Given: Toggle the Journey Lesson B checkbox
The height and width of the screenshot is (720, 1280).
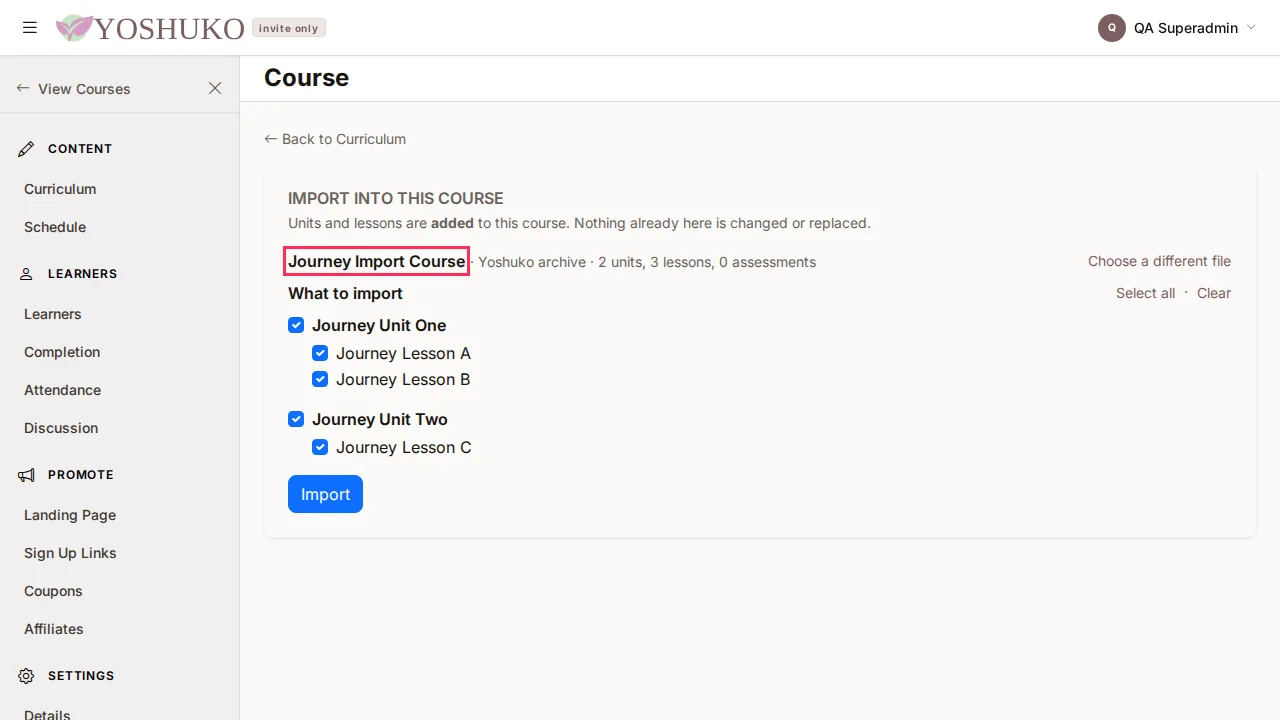Looking at the screenshot, I should pyautogui.click(x=320, y=379).
